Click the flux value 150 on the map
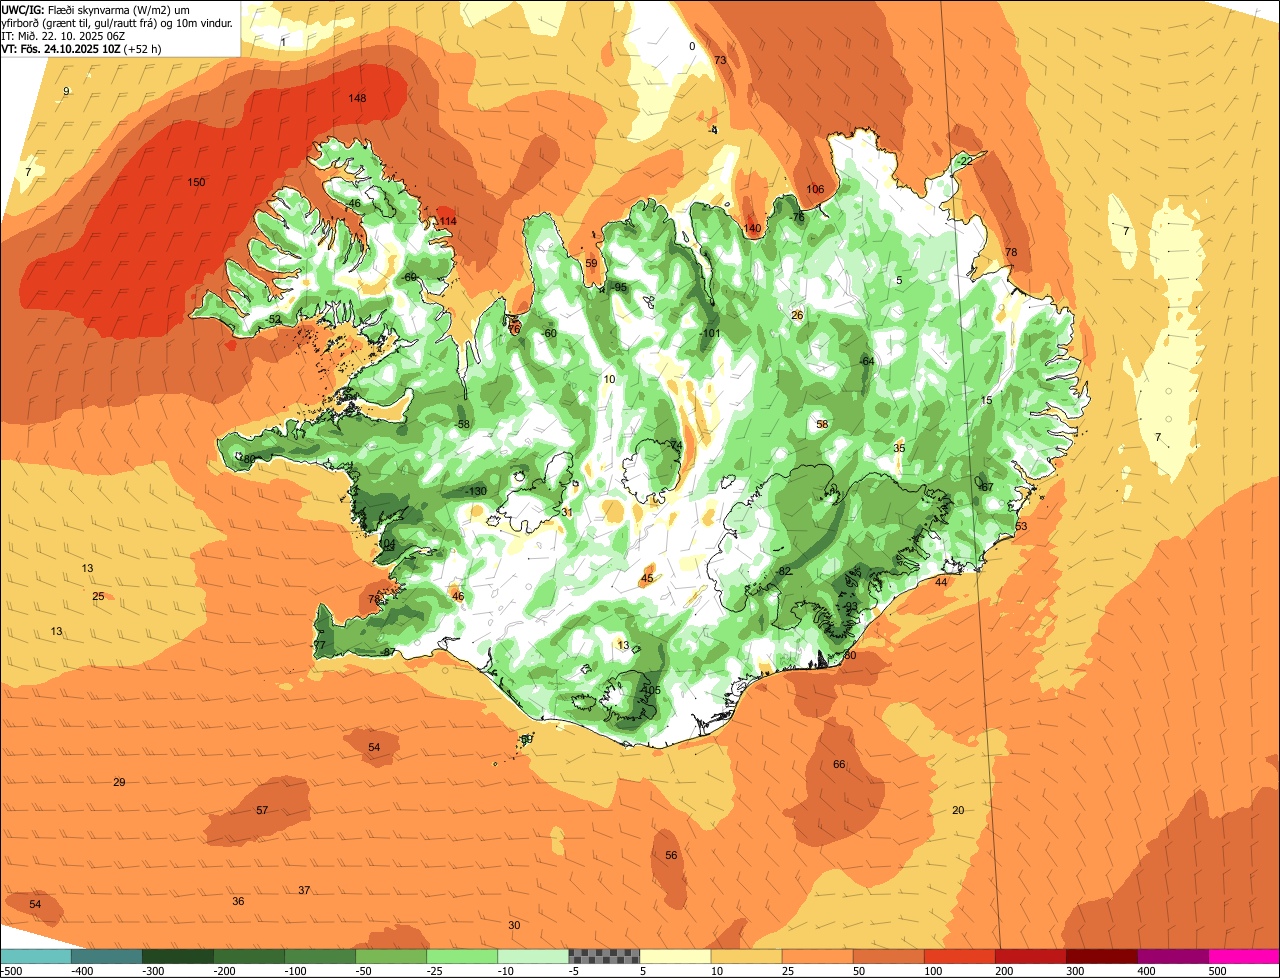1280x978 pixels. click(x=196, y=182)
